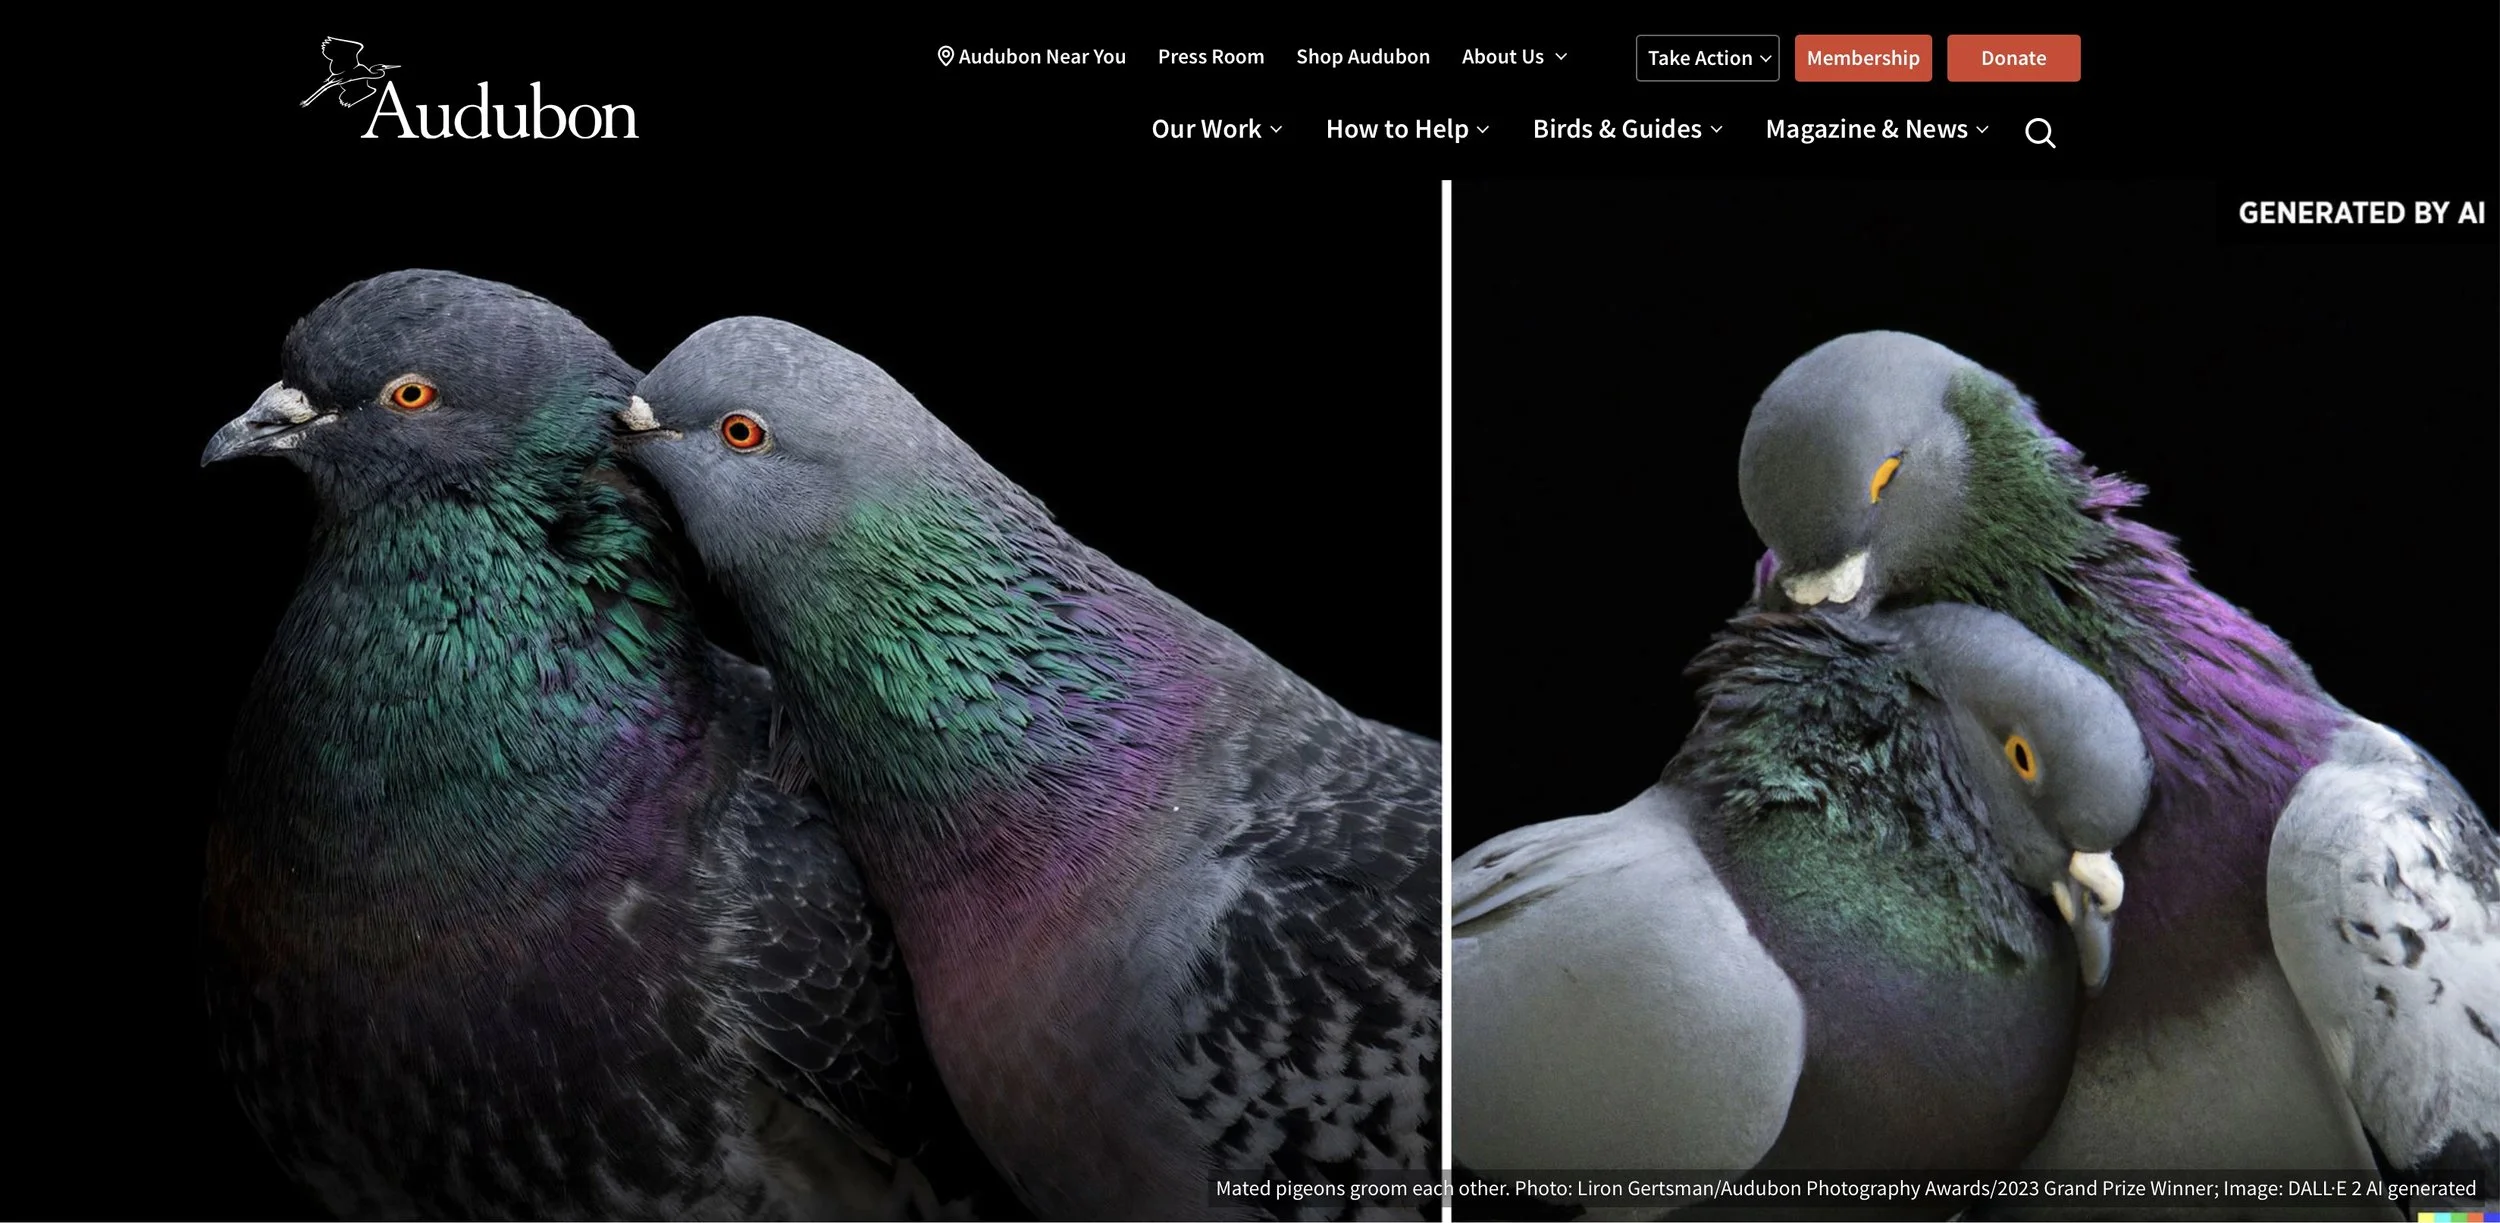Image resolution: width=2500 pixels, height=1223 pixels.
Task: Open search with the magnifying glass
Action: coord(2039,132)
